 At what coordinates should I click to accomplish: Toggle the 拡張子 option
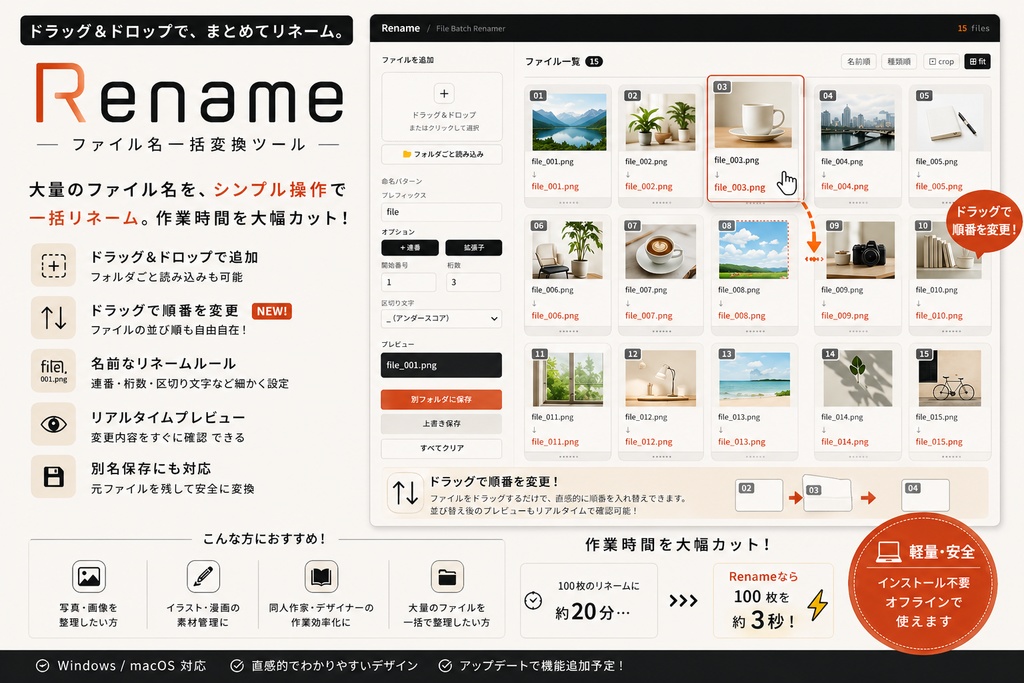tap(473, 247)
